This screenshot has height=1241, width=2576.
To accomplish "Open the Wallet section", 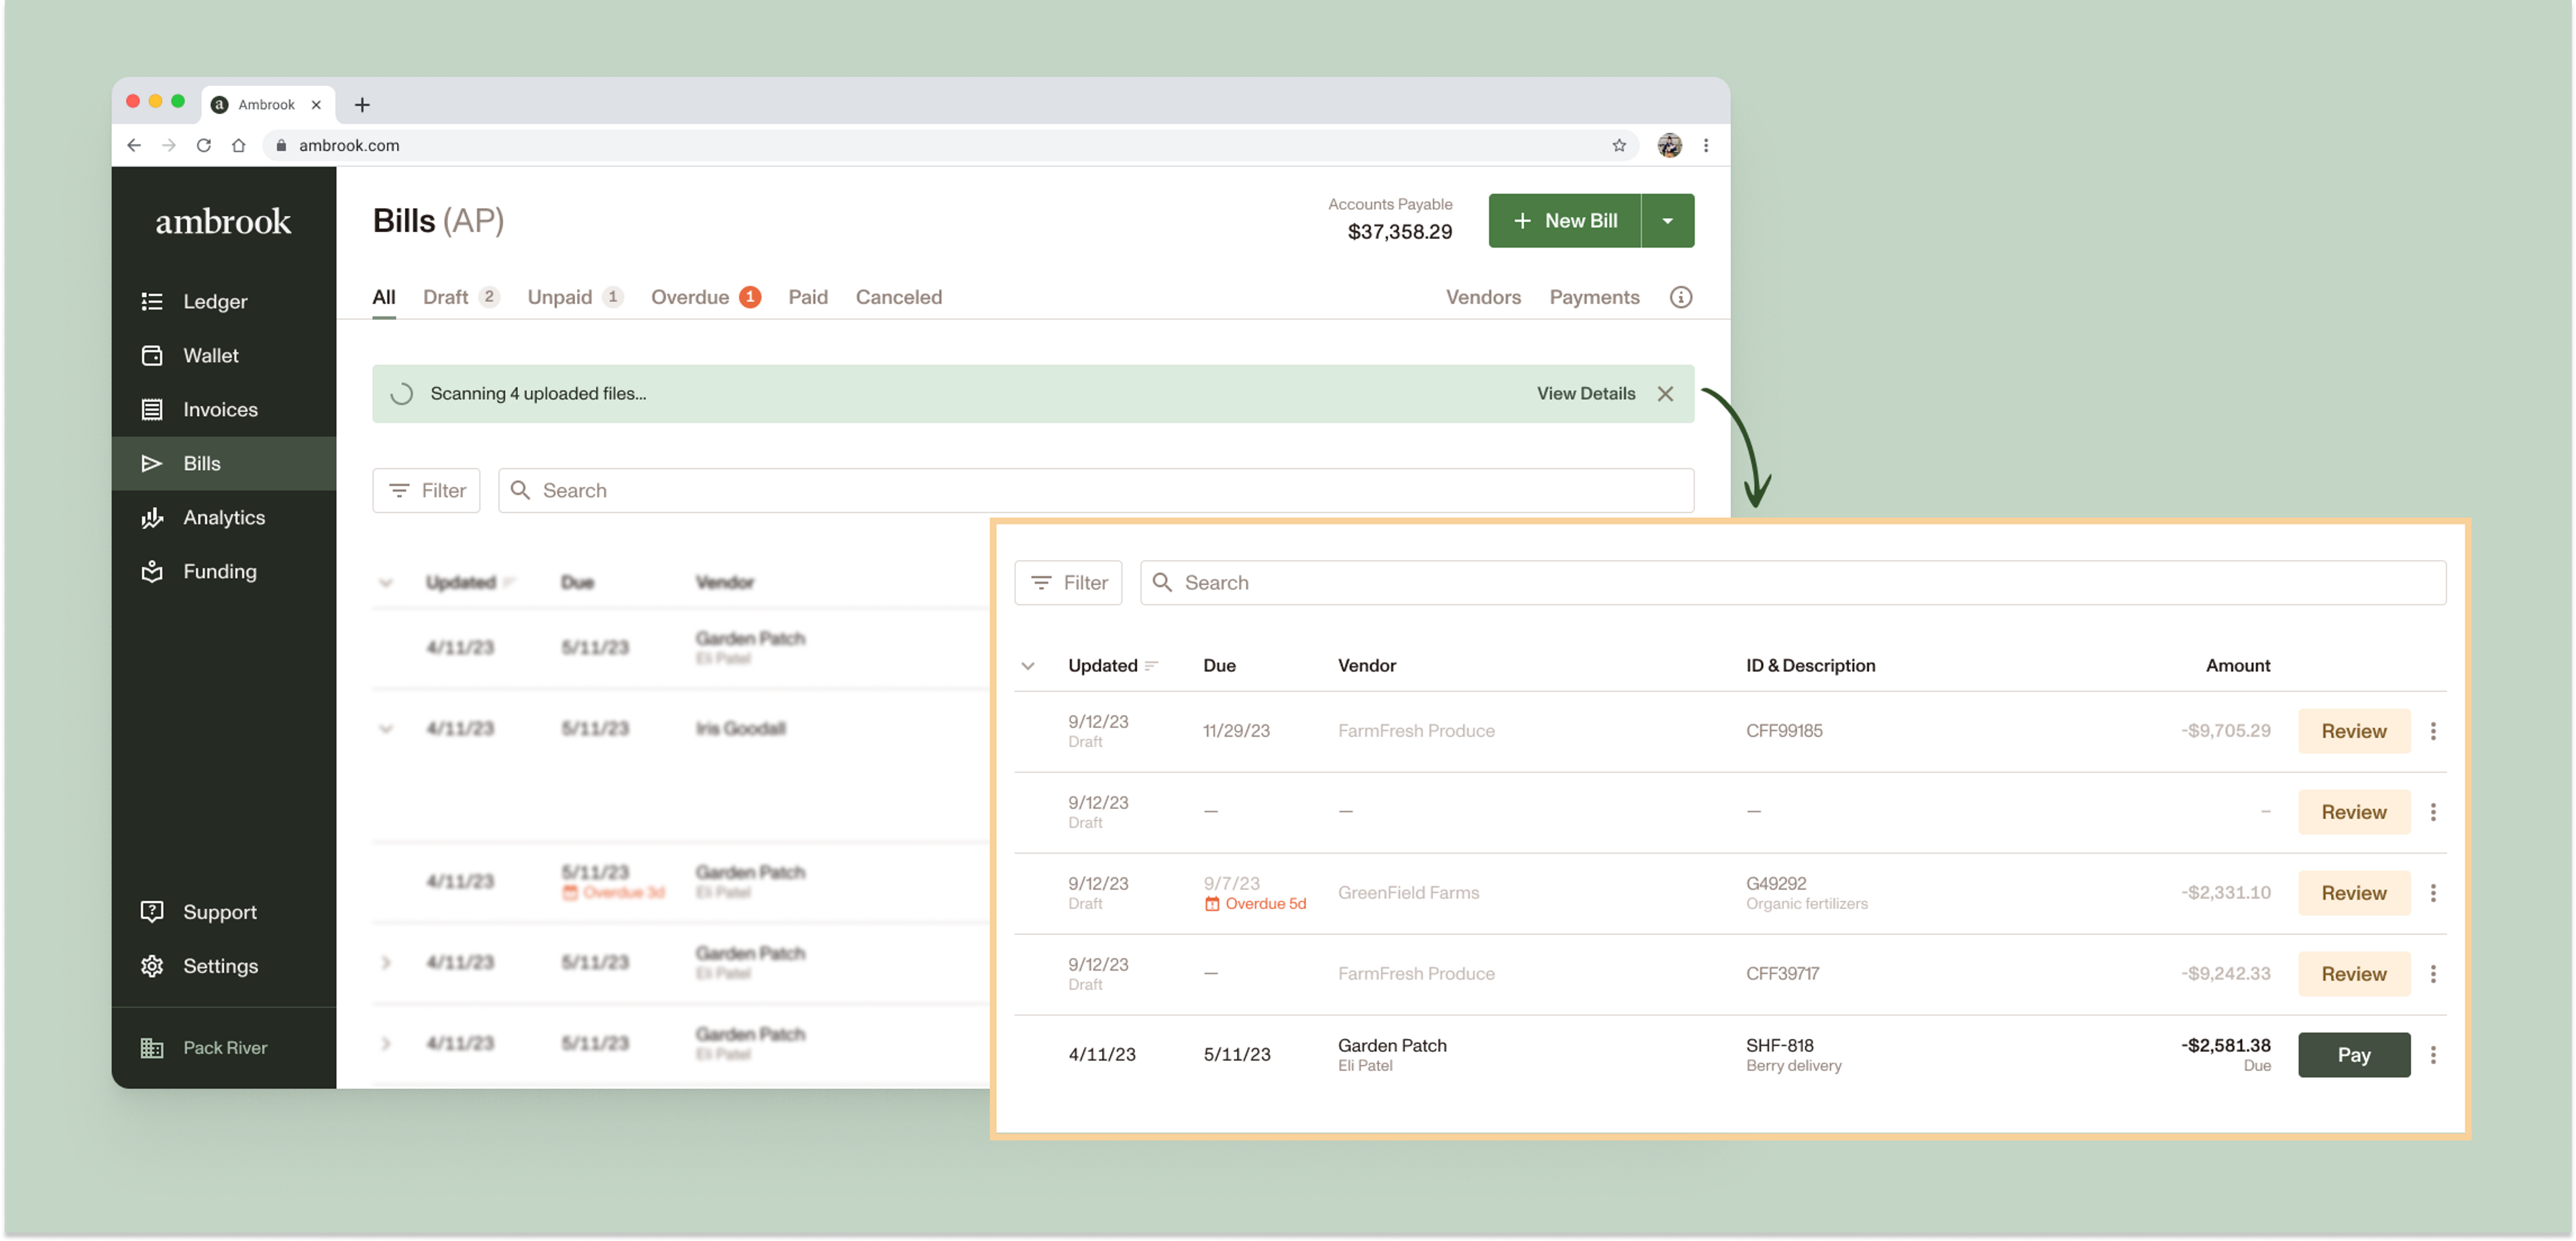I will 210,355.
